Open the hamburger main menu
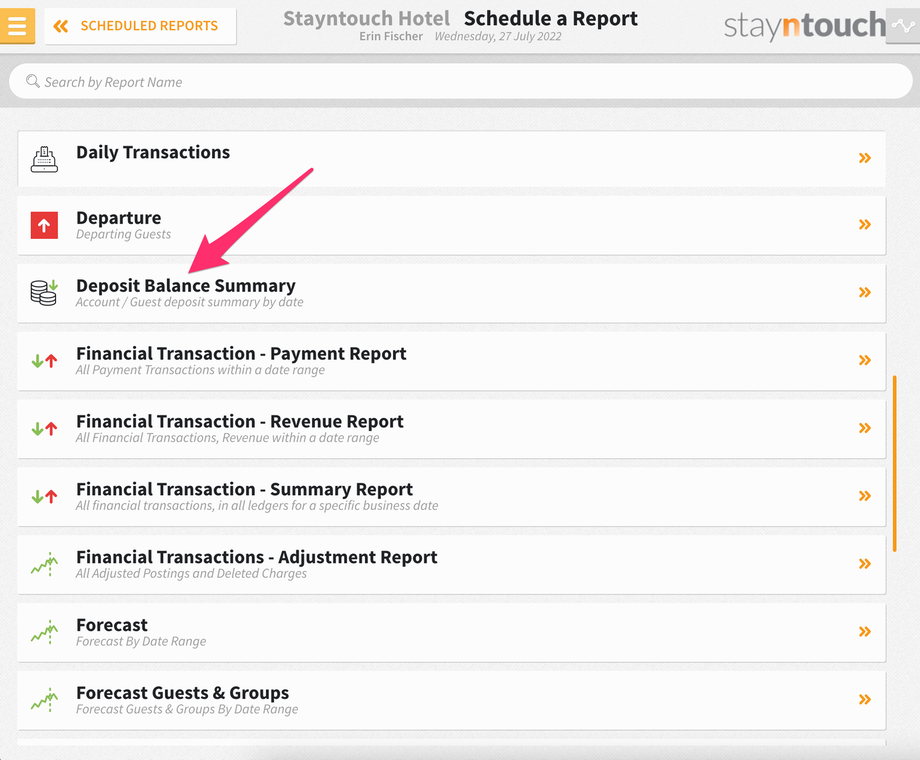 tap(17, 26)
